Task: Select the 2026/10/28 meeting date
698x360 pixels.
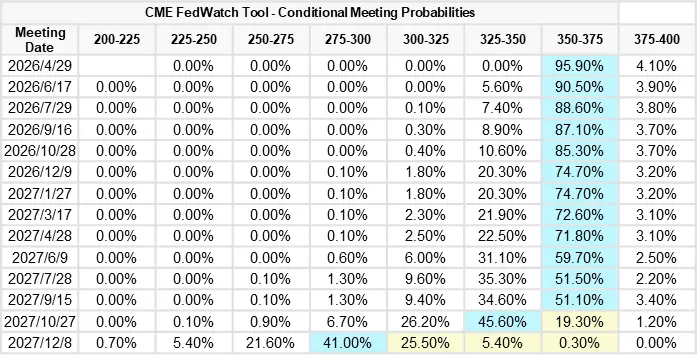Action: 40,151
